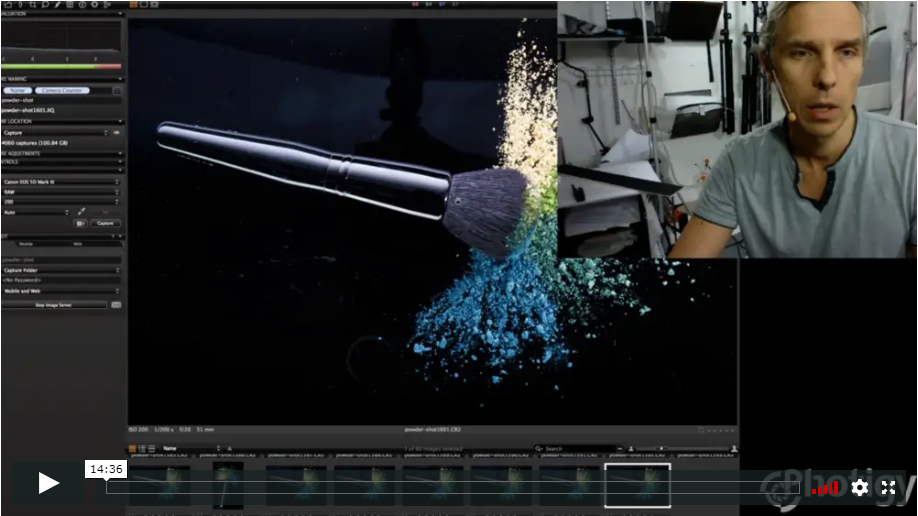Image resolution: width=918 pixels, height=516 pixels.
Task: Switch browser to thumbnail grid view
Action: coord(132,449)
